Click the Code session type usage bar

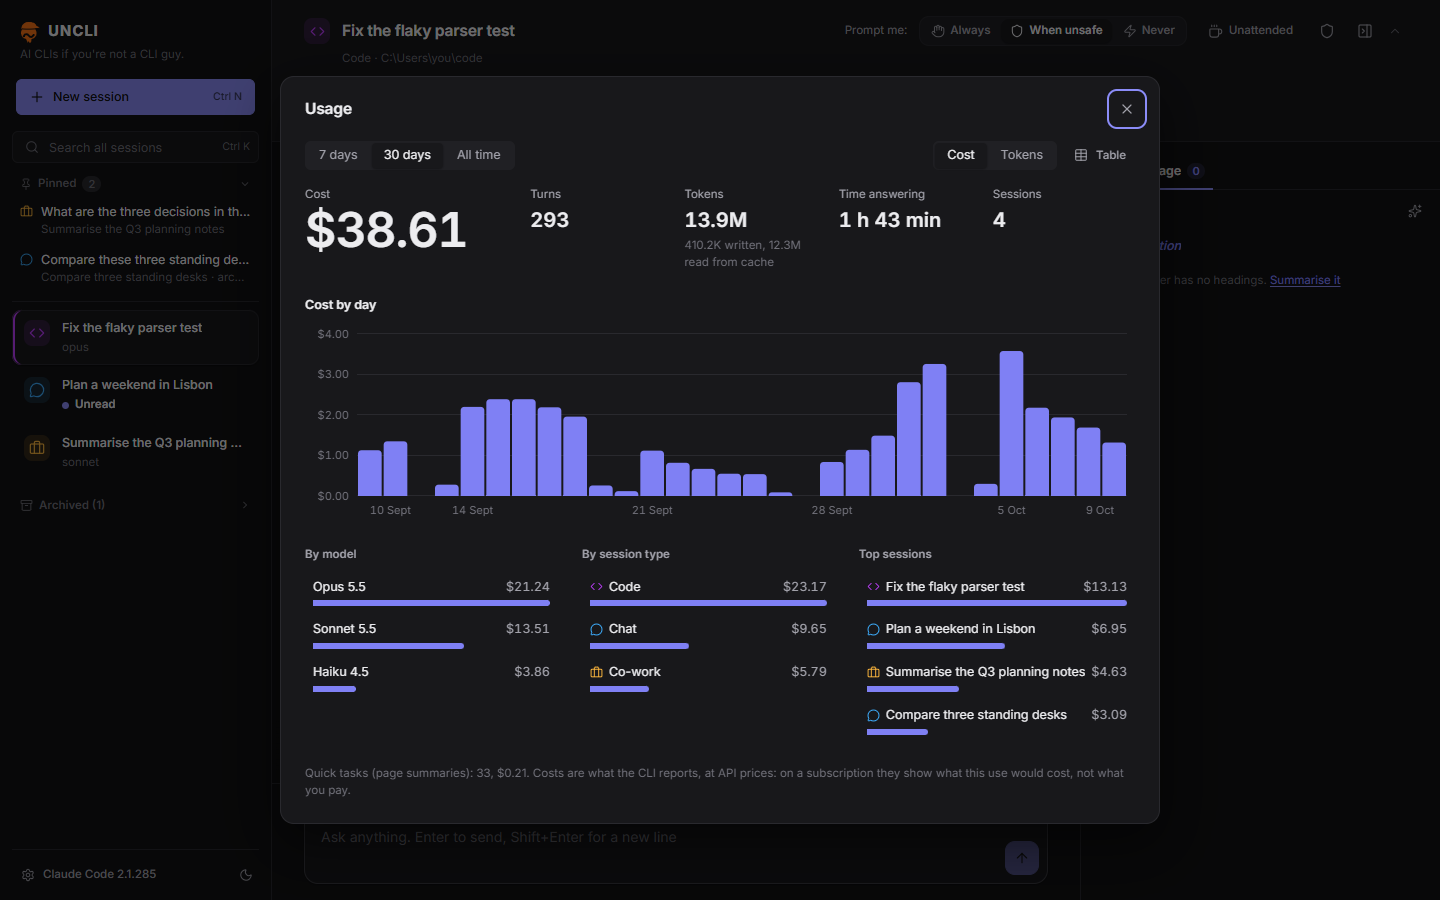(708, 603)
